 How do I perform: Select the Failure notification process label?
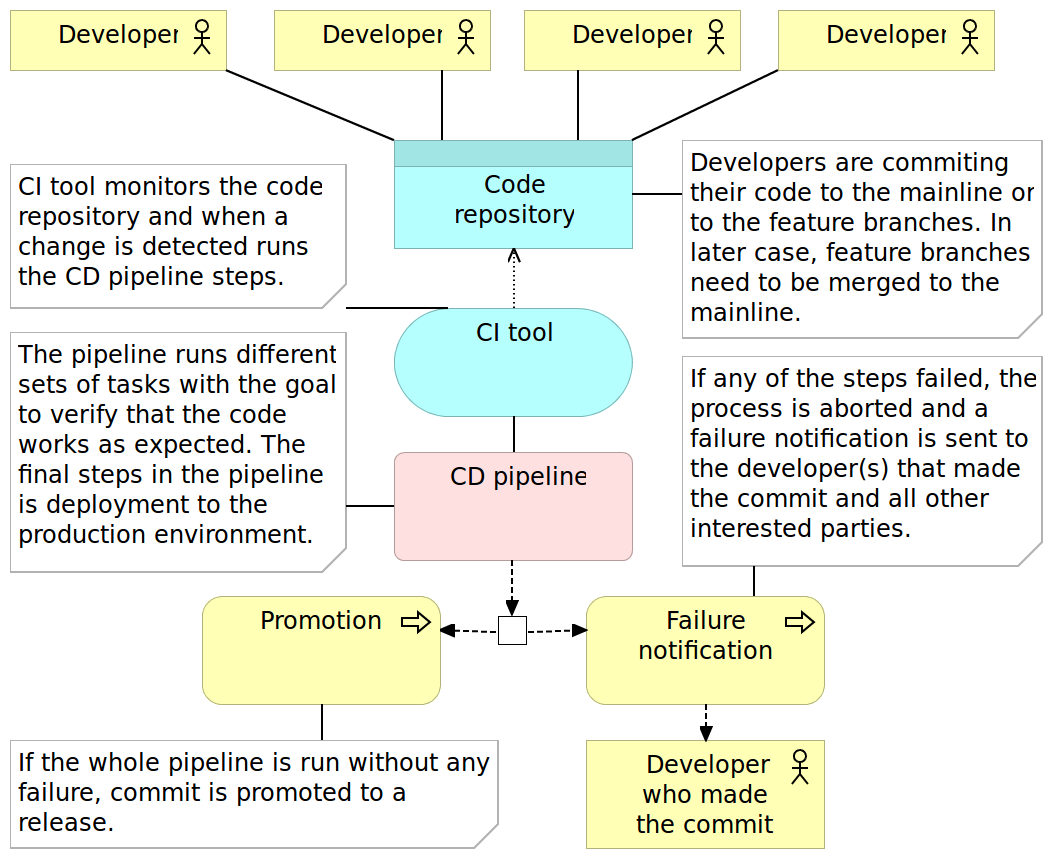[x=705, y=635]
